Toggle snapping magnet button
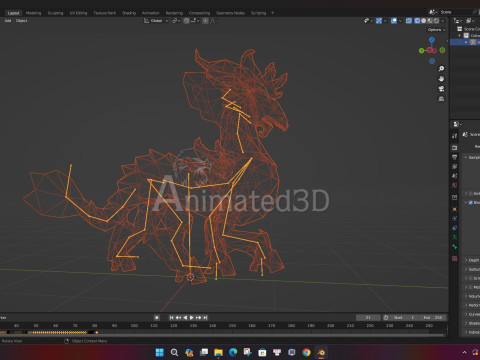480x360 pixels. tap(186, 21)
